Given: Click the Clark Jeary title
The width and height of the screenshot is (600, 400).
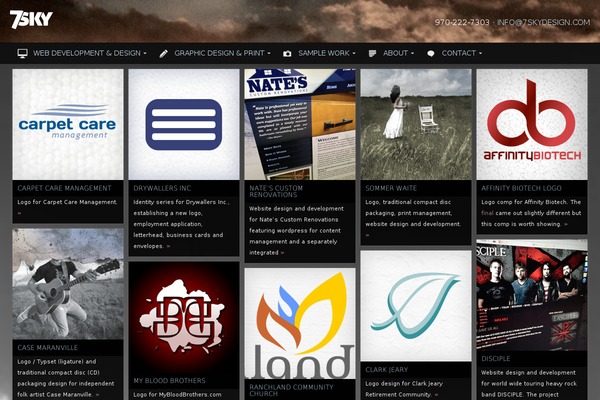Looking at the screenshot, I should pyautogui.click(x=386, y=370).
